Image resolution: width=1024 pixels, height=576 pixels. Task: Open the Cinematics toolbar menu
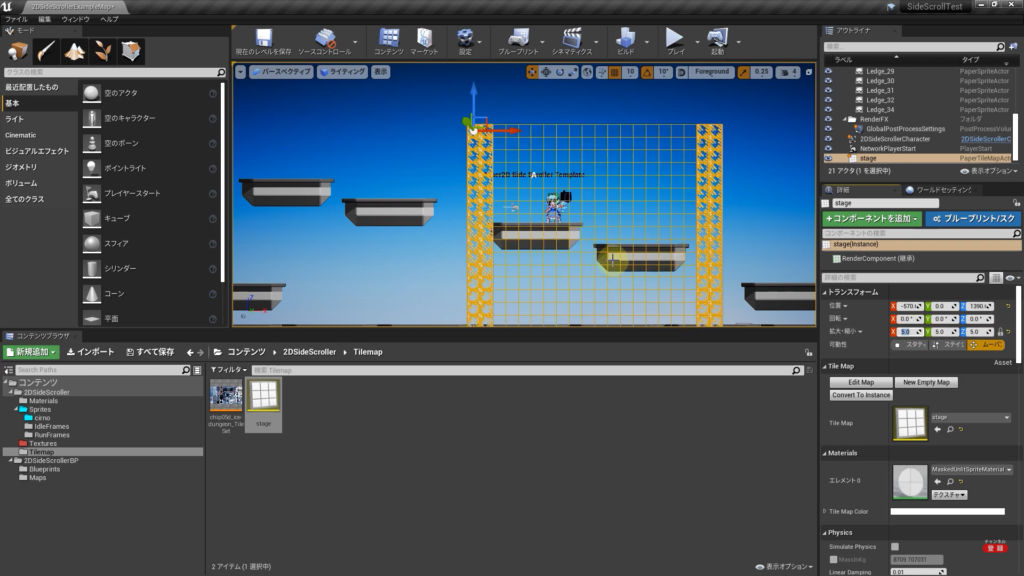(x=572, y=40)
